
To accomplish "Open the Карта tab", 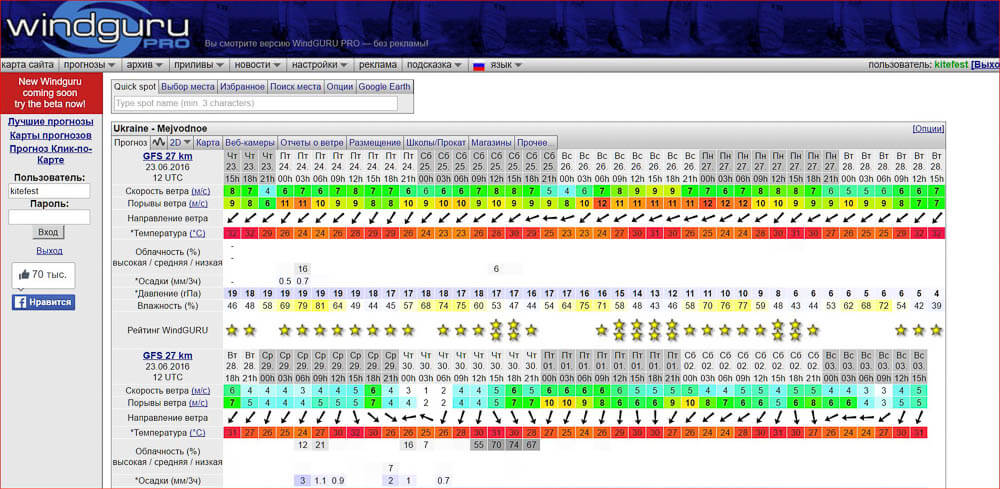I will tap(208, 142).
